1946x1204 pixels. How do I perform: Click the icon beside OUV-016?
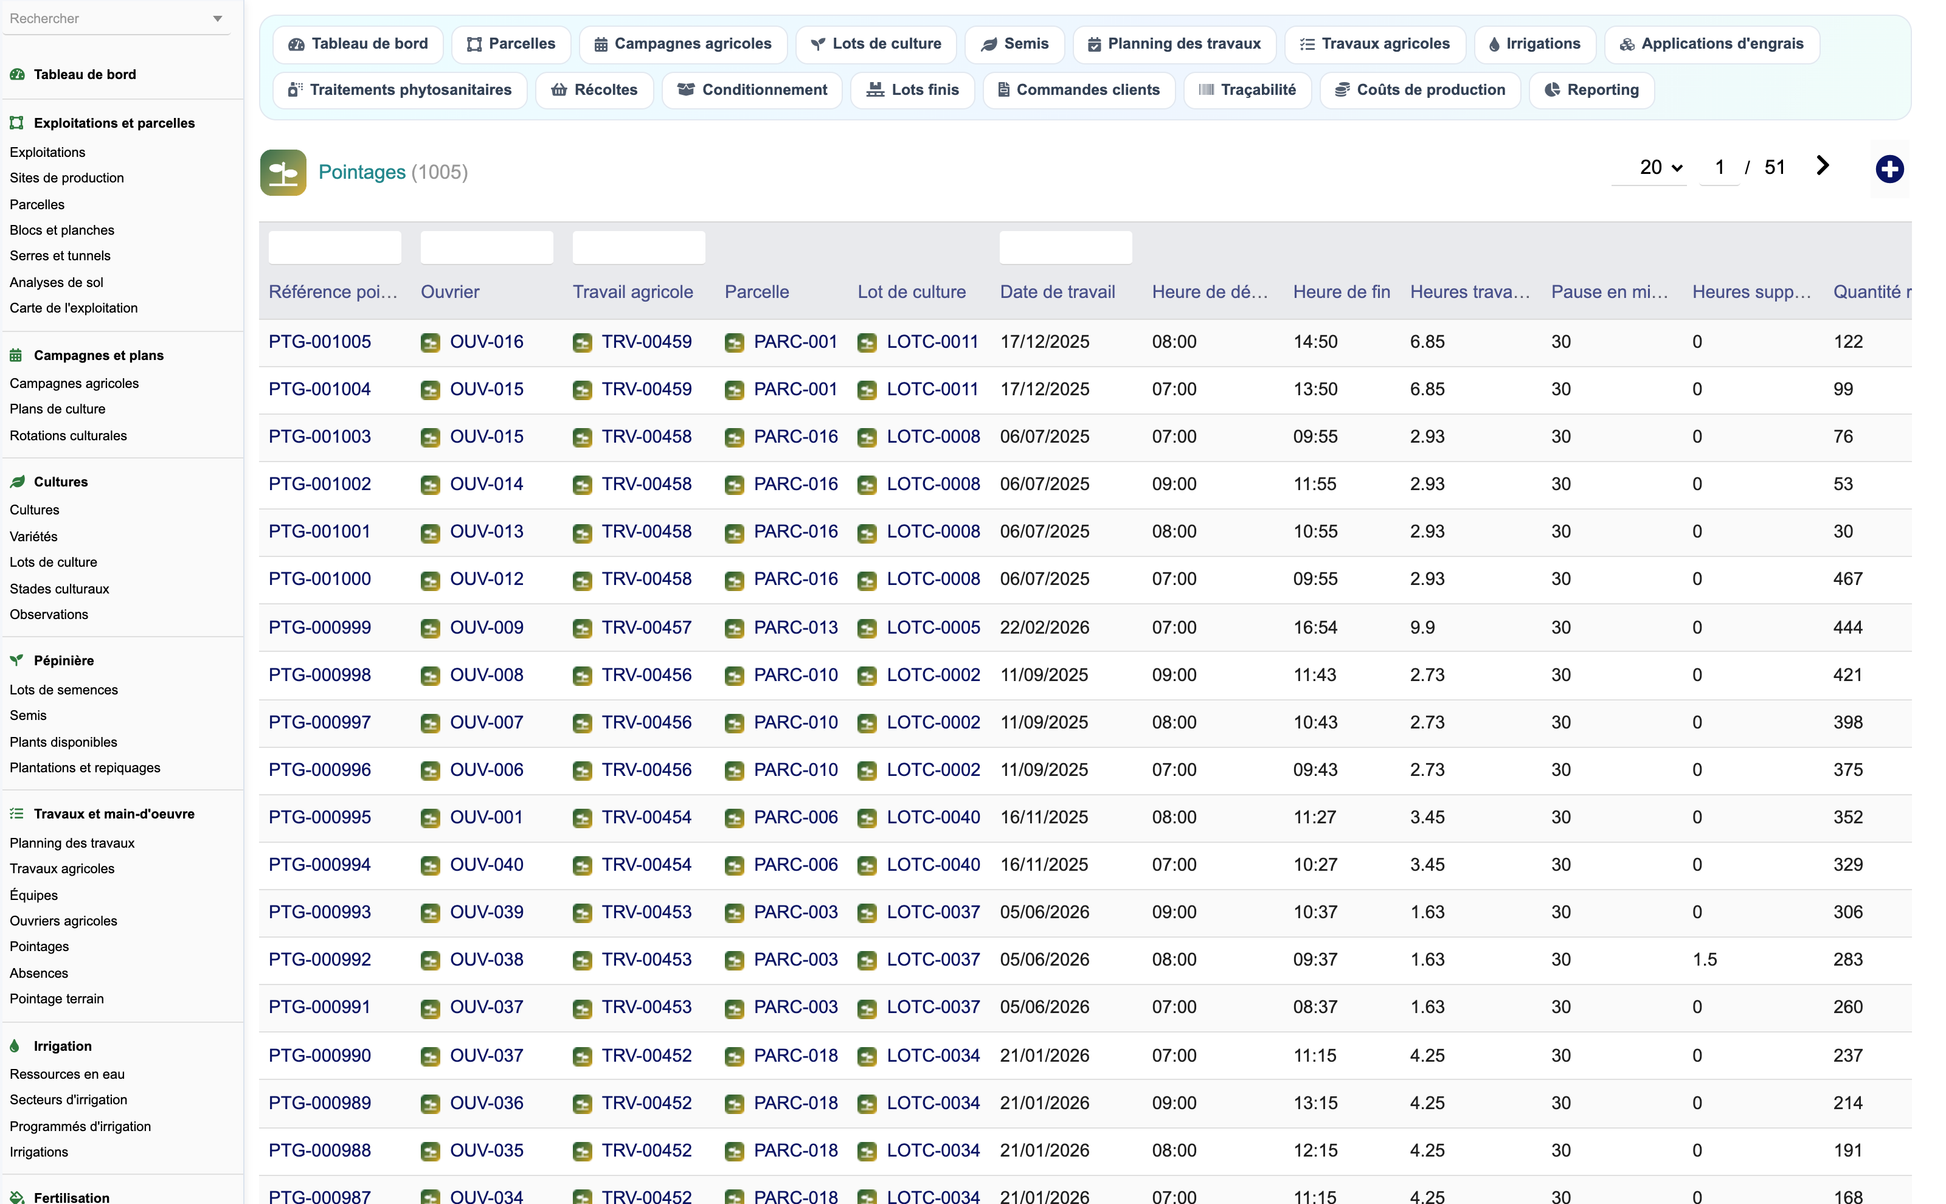430,343
